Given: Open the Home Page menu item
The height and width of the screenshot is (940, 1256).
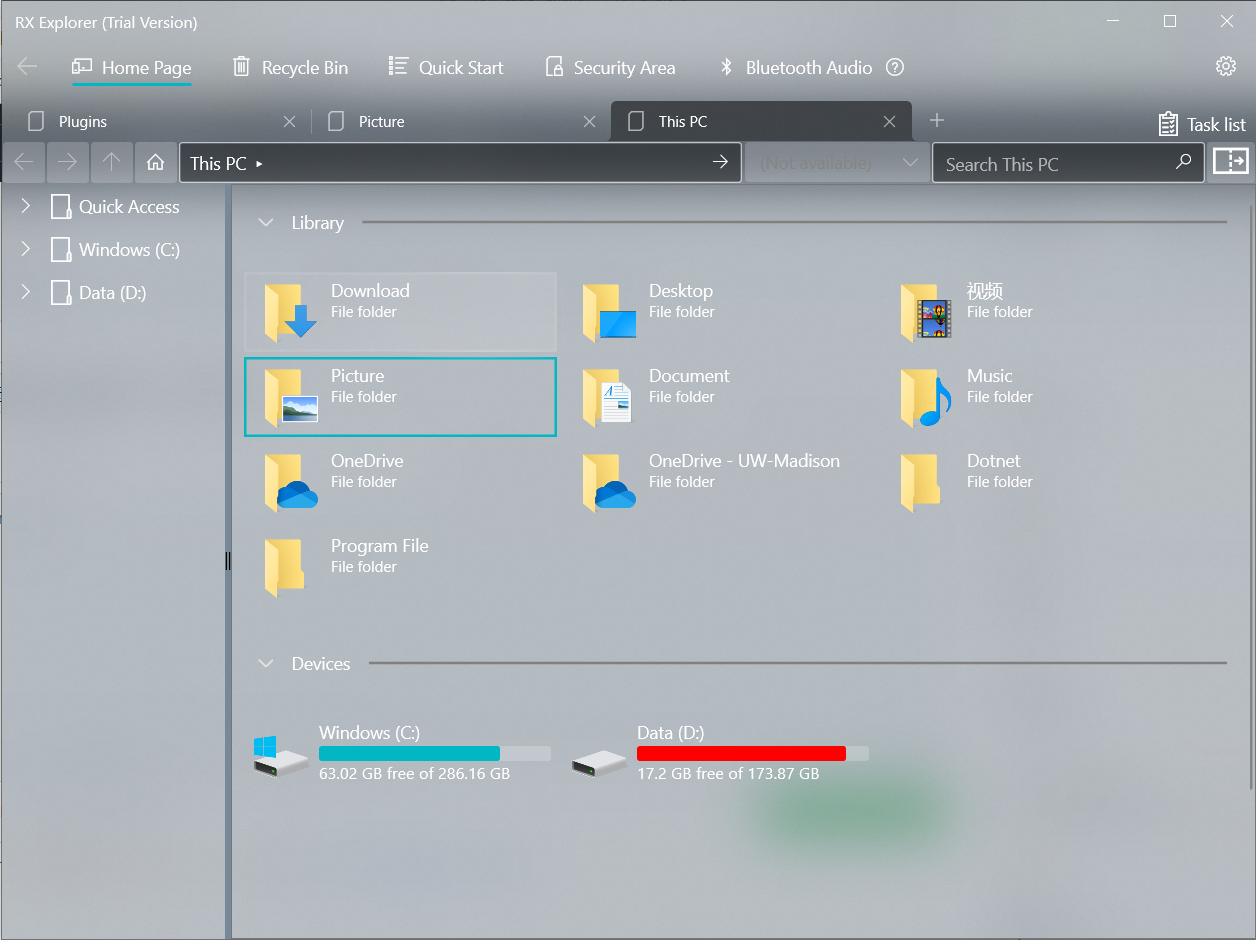Looking at the screenshot, I should (131, 67).
